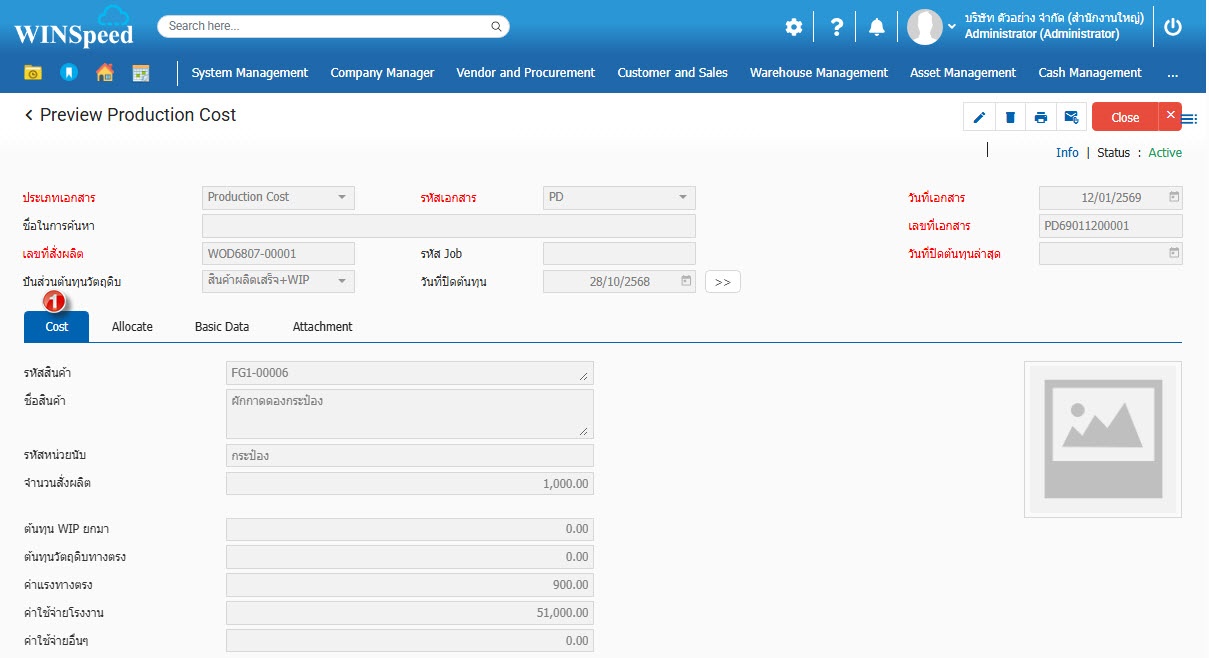Open the Warehouse Management menu
The height and width of the screenshot is (658, 1209).
(818, 73)
